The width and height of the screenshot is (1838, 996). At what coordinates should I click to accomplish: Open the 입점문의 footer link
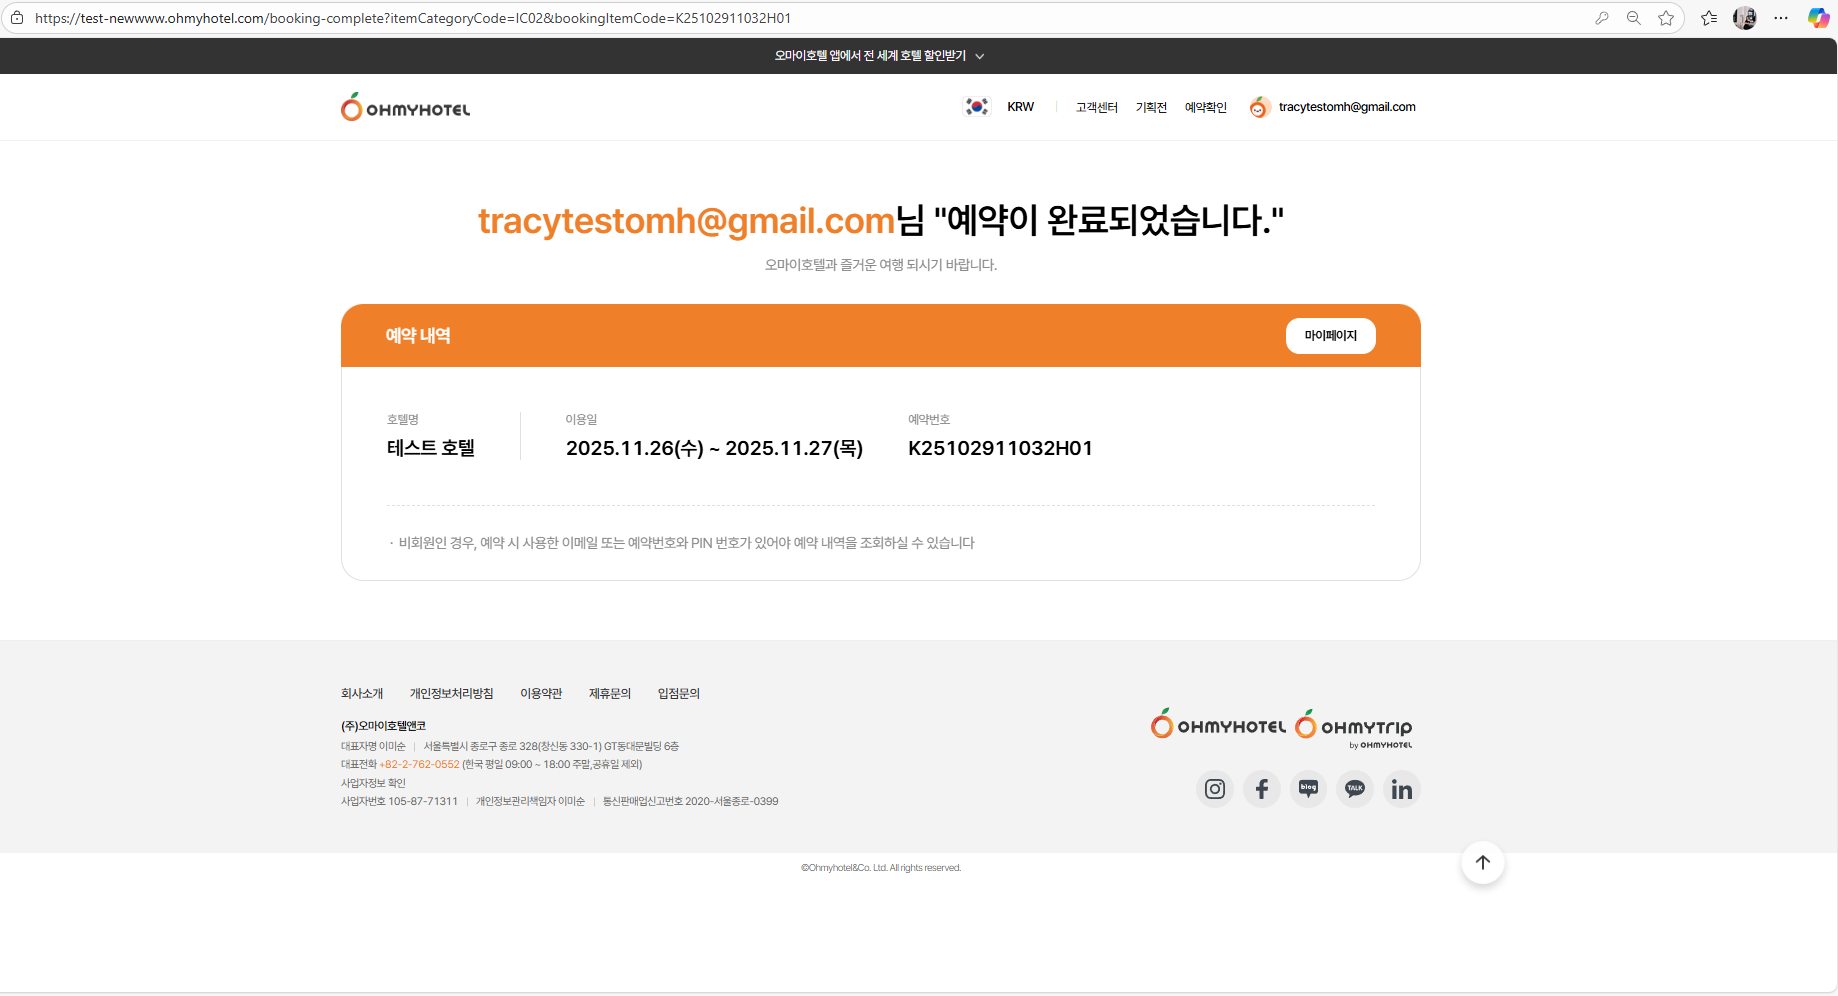click(x=679, y=694)
